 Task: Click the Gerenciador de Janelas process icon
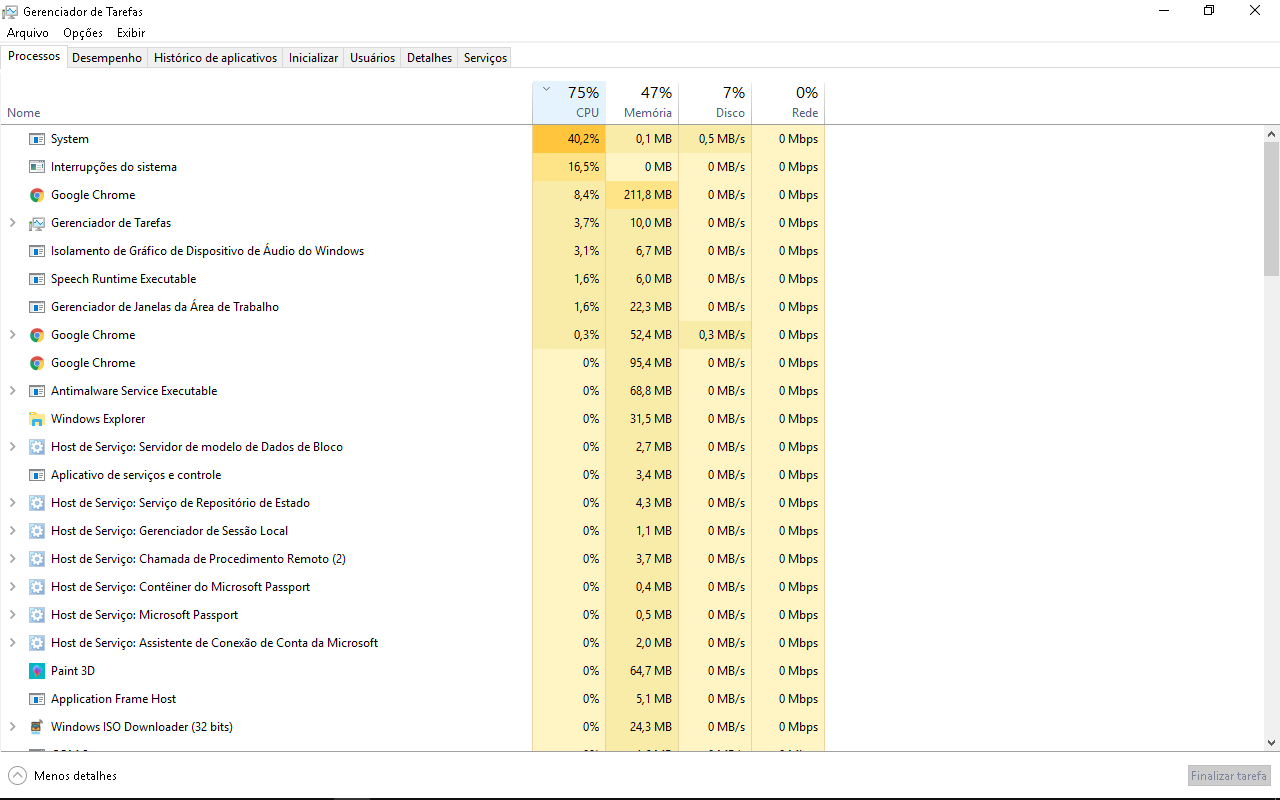[x=37, y=307]
